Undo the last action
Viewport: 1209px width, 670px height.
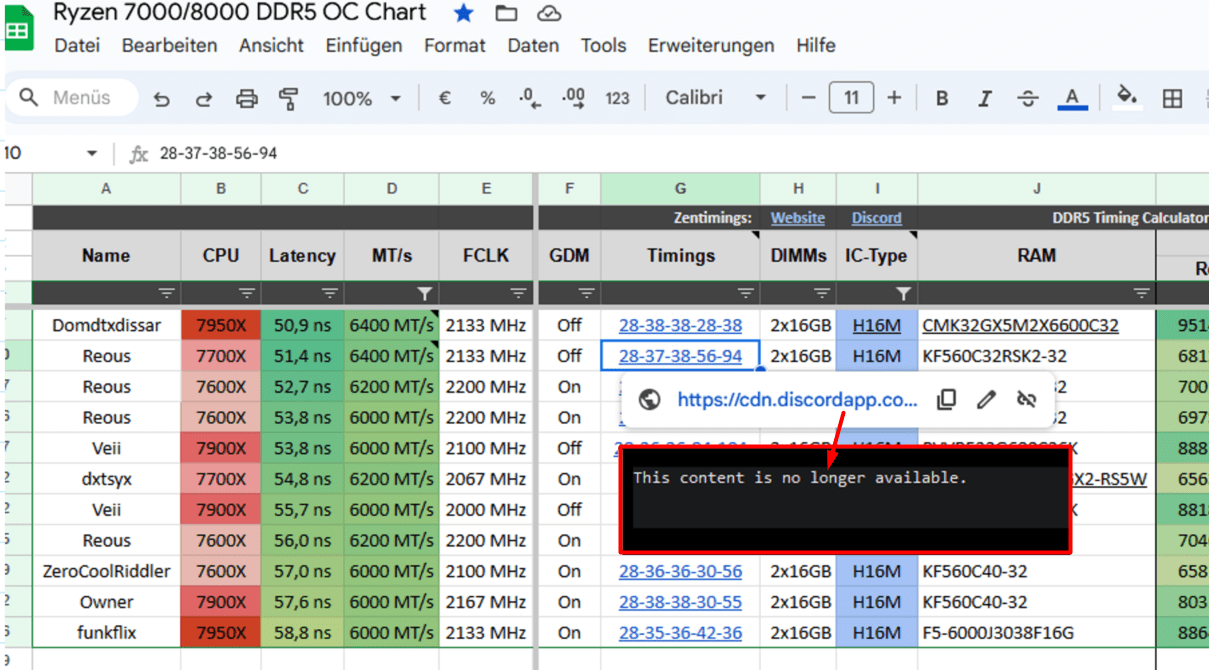(161, 98)
